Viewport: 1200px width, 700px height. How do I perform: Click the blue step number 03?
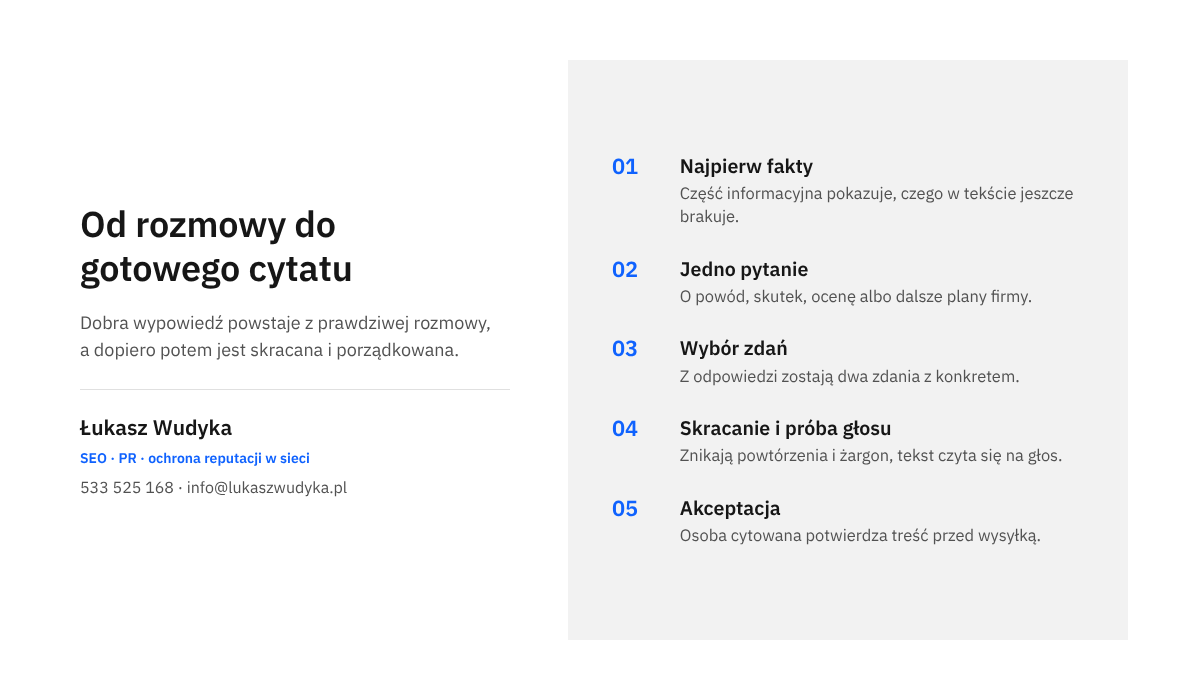625,349
